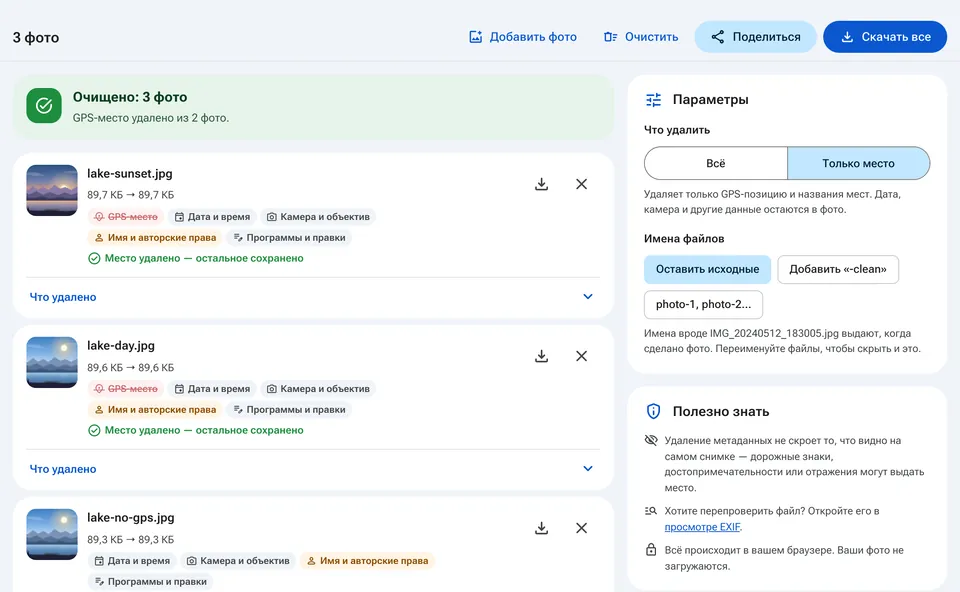Choose photo-1, photo-2... file naming
This screenshot has width=960, height=592.
(703, 304)
